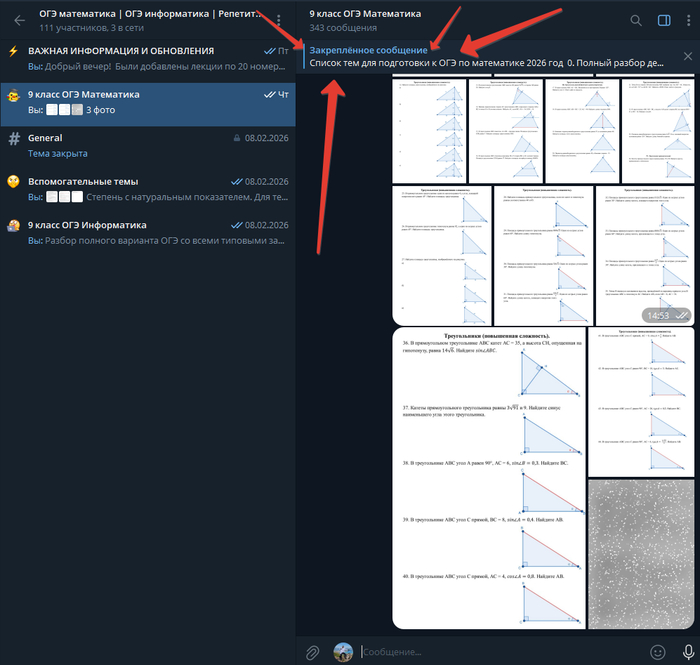This screenshot has width=700, height=665.
Task: Open the Вспомогательные темы topic
Action: [x=148, y=189]
